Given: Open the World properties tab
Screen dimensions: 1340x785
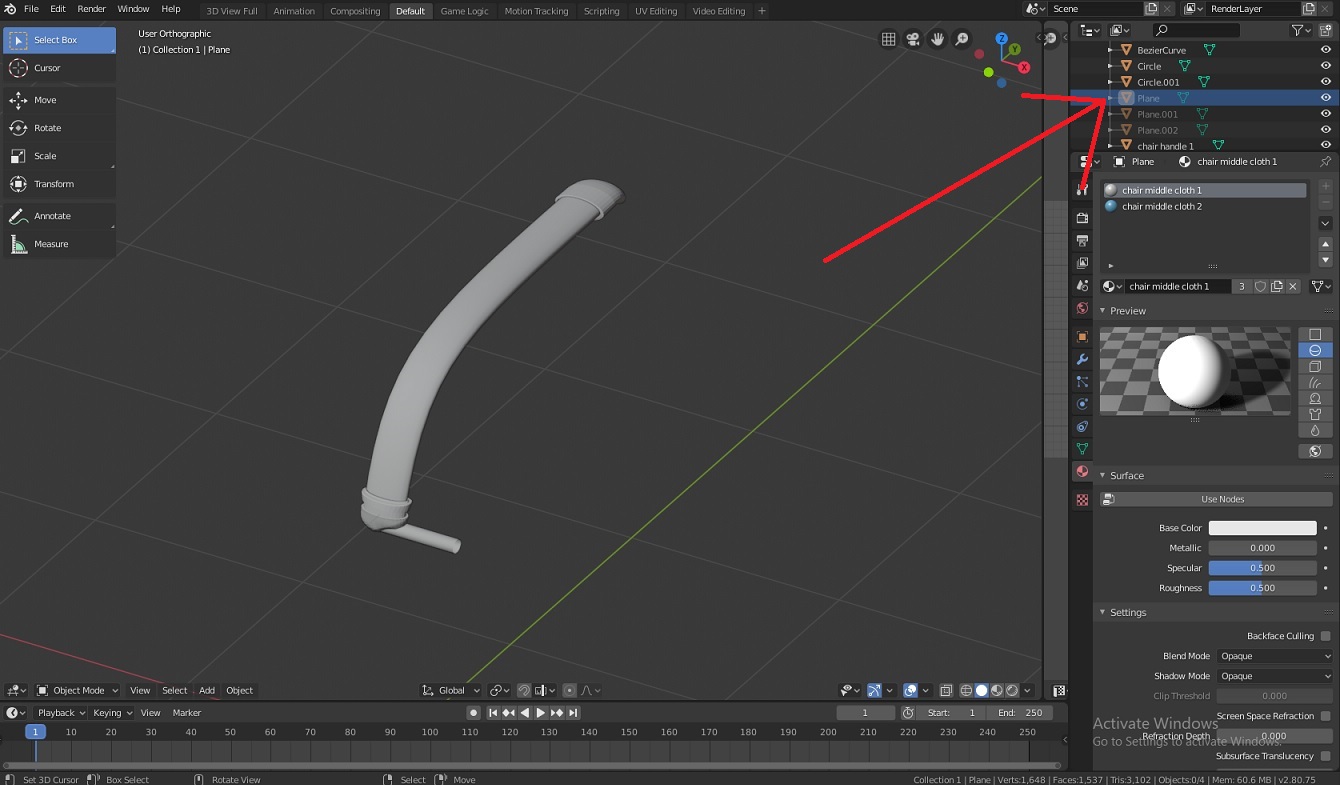Looking at the screenshot, I should pos(1082,308).
